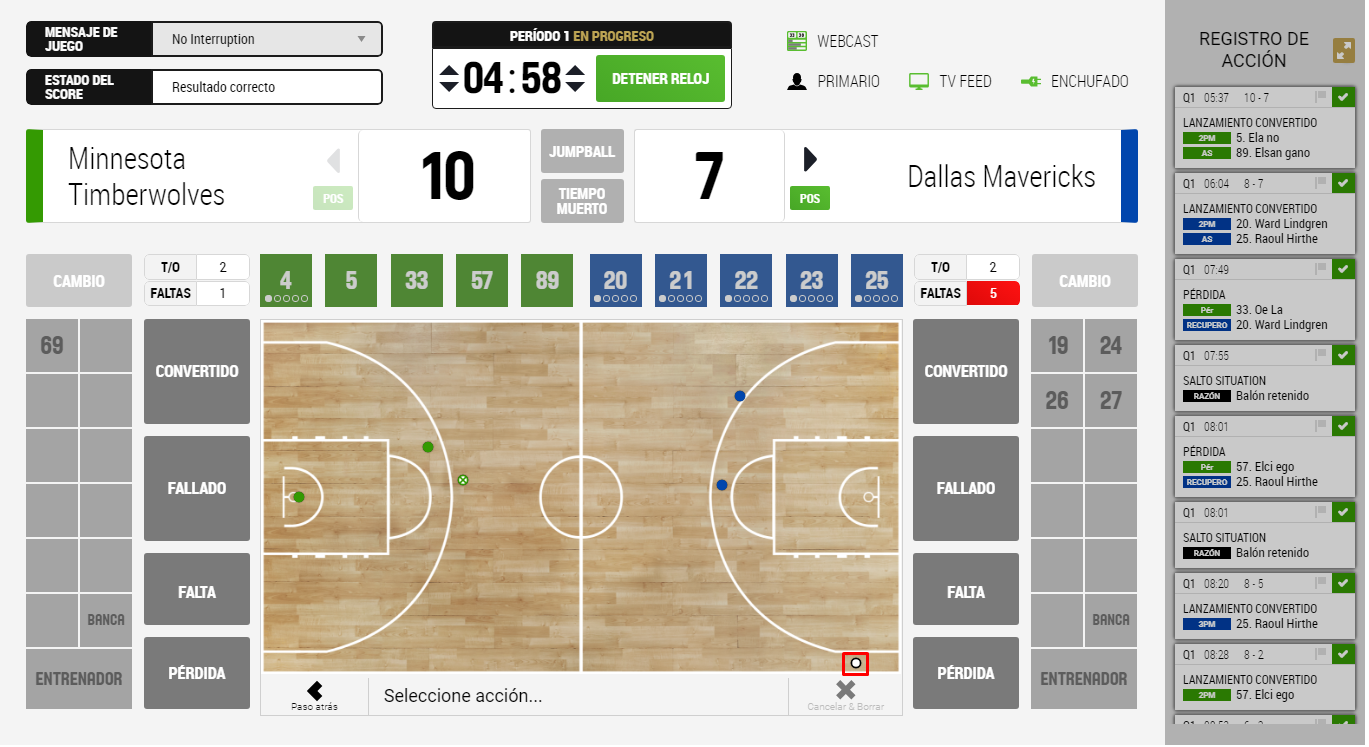Click Minnesota Fallado button
The image size is (1369, 747).
(197, 488)
